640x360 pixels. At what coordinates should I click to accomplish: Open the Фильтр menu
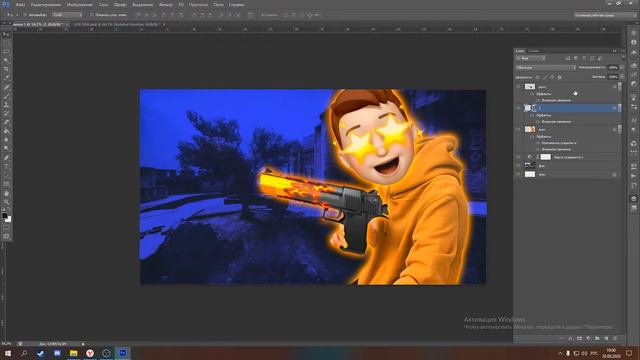point(165,4)
